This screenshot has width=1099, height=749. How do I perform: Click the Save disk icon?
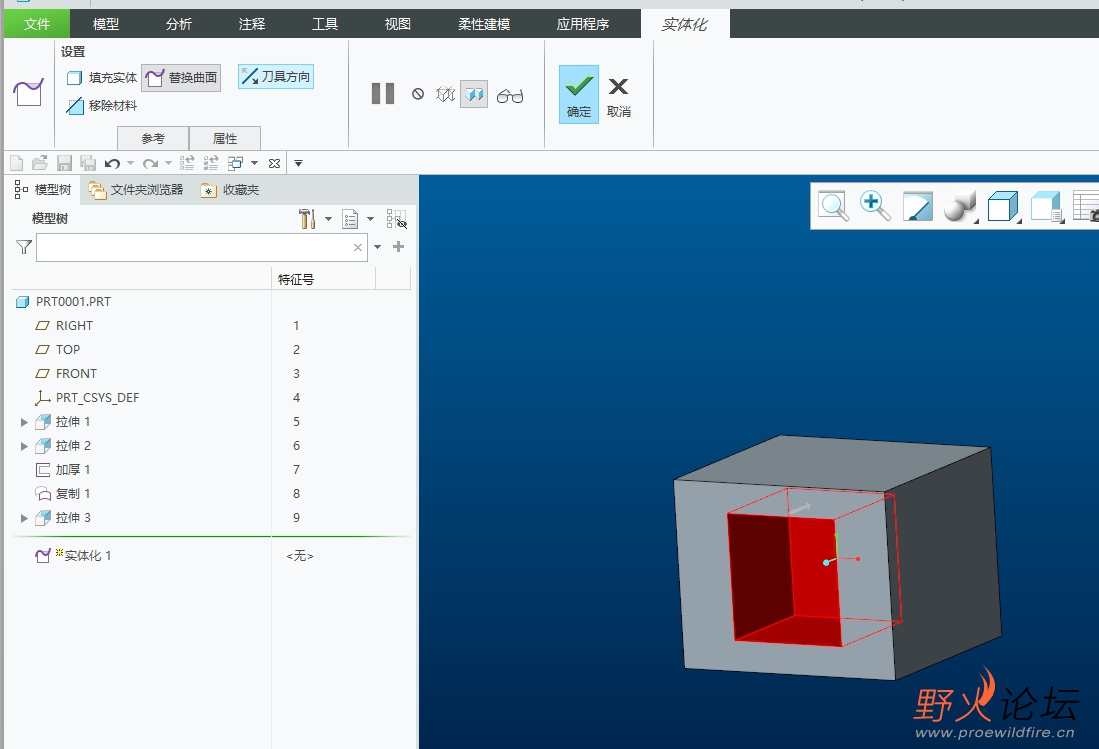(x=64, y=163)
